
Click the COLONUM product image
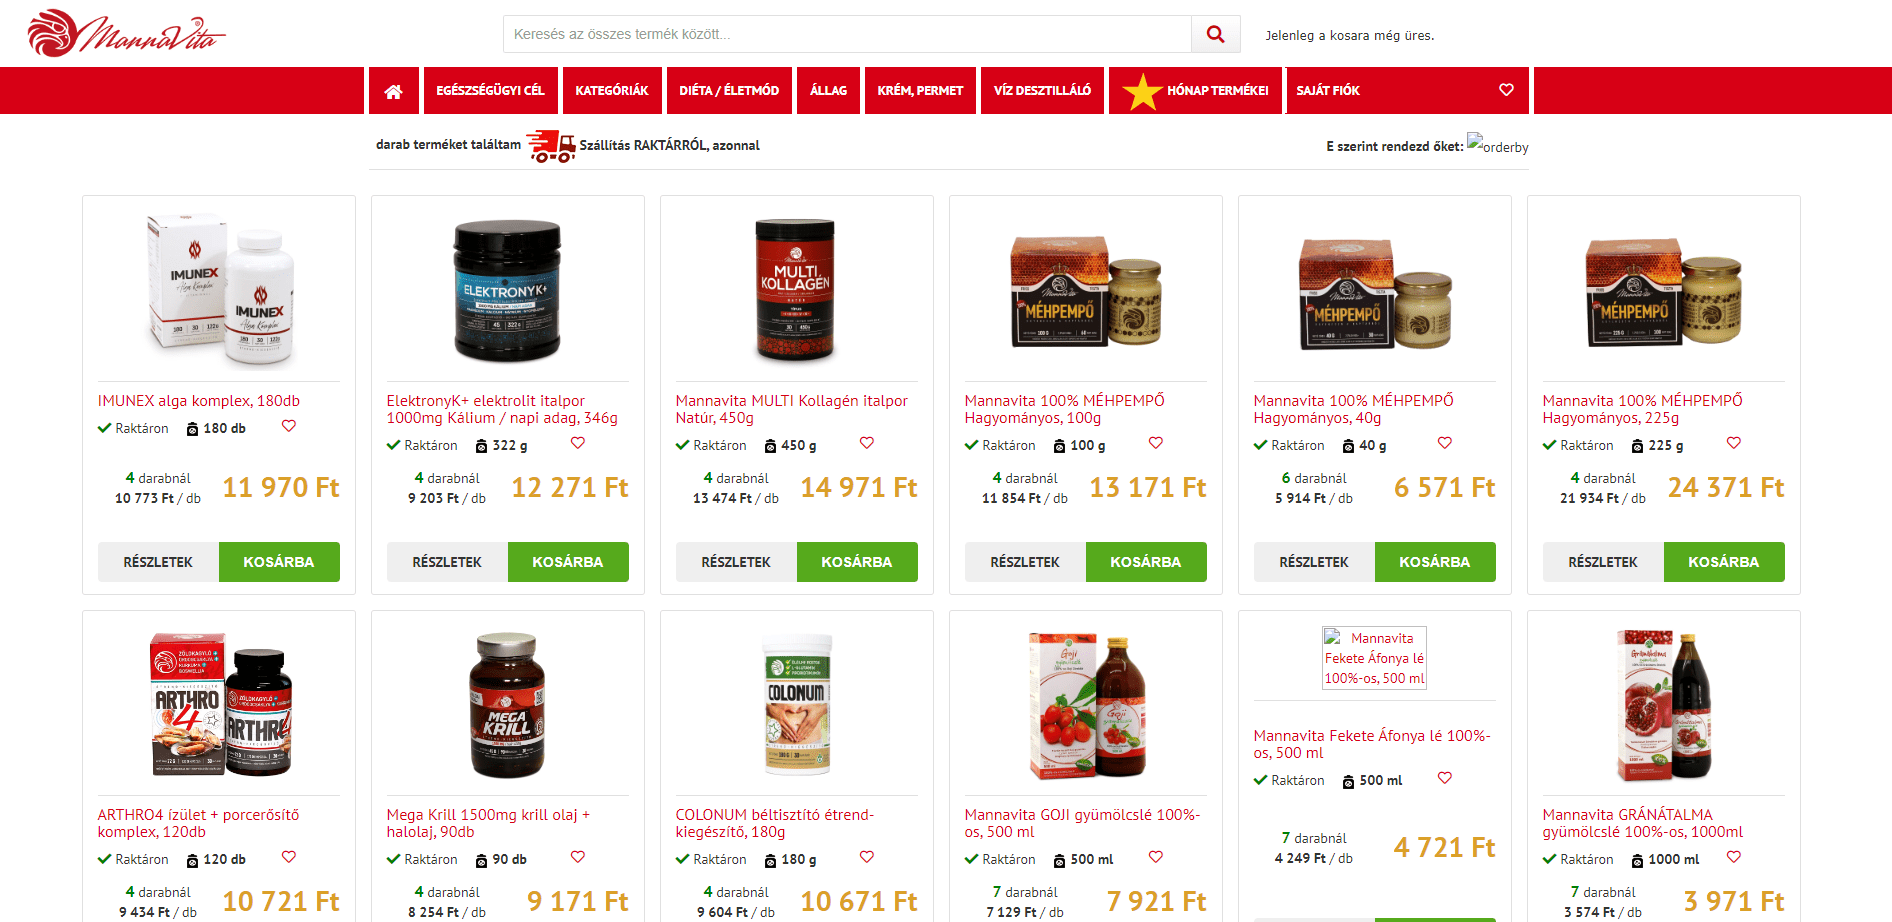click(797, 704)
